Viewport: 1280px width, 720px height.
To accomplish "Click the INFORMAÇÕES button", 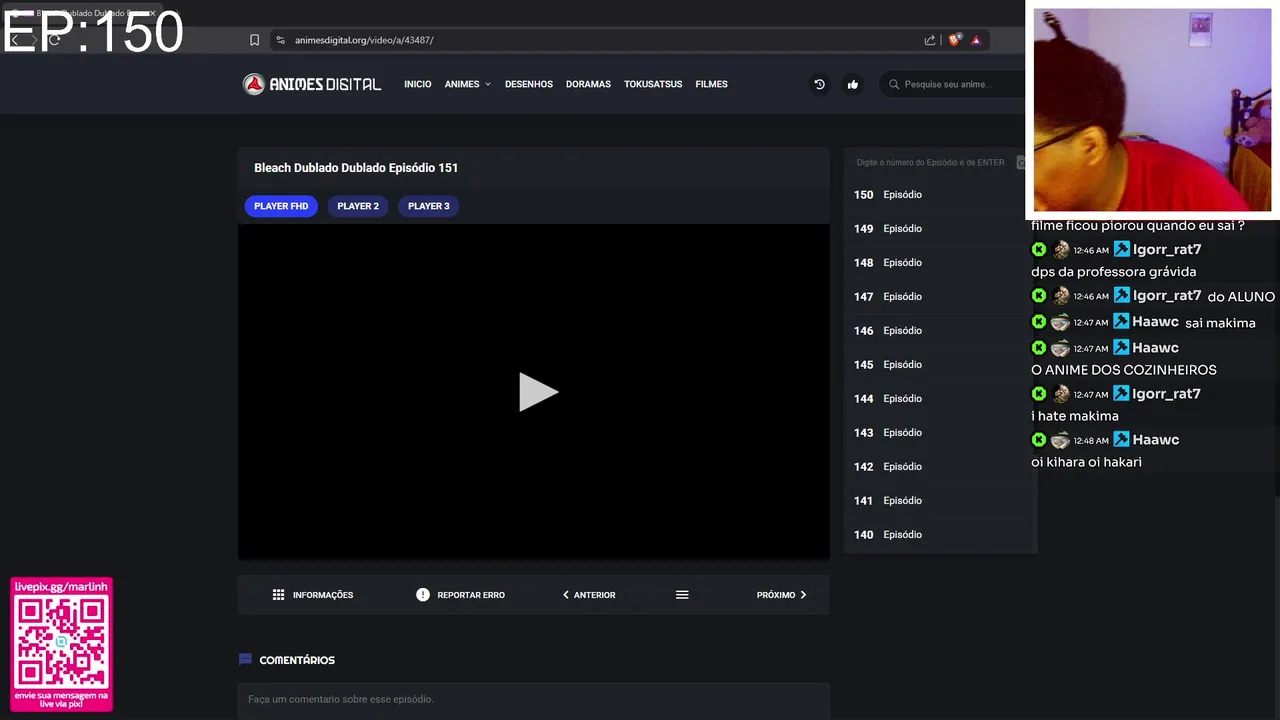I will (313, 595).
